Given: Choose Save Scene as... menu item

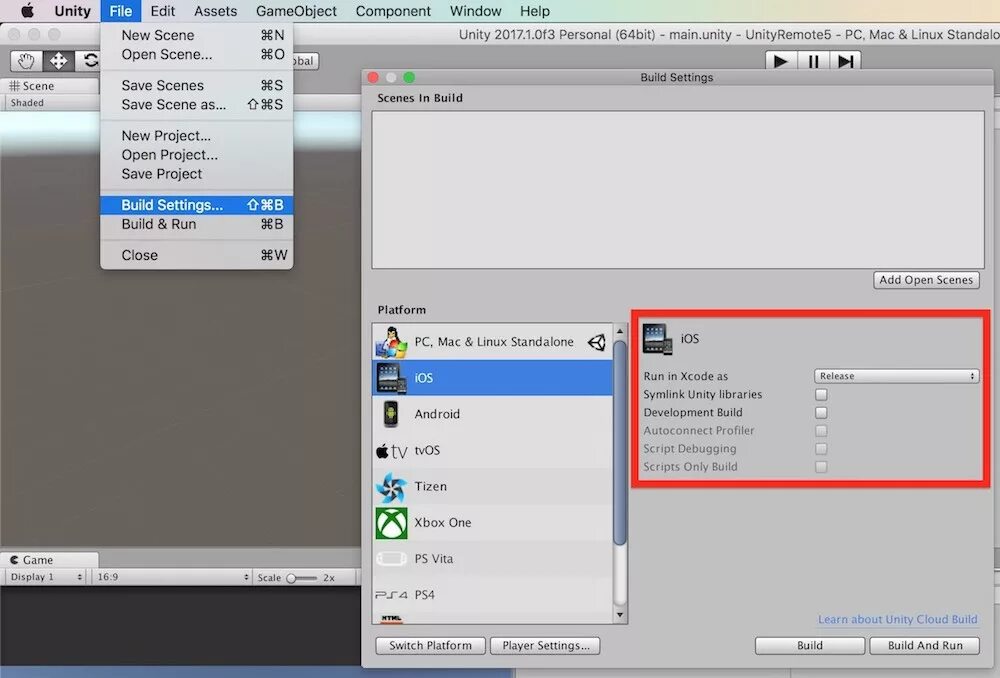Looking at the screenshot, I should click(196, 105).
